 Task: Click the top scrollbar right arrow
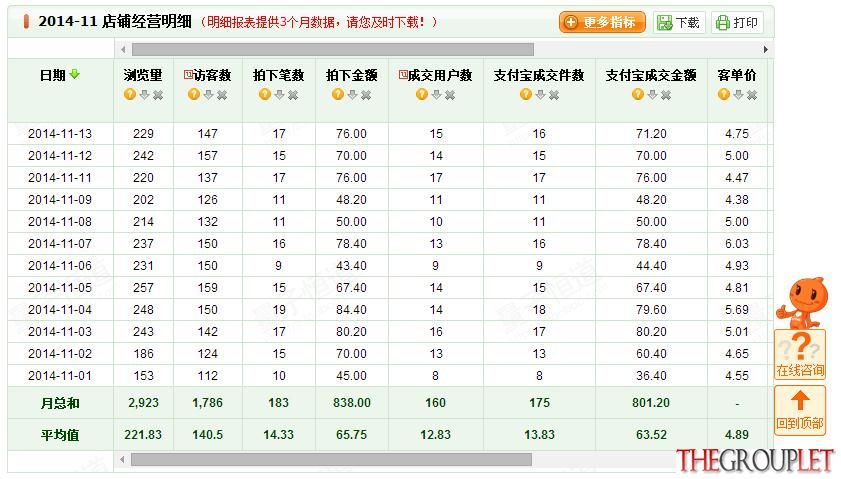(x=765, y=49)
